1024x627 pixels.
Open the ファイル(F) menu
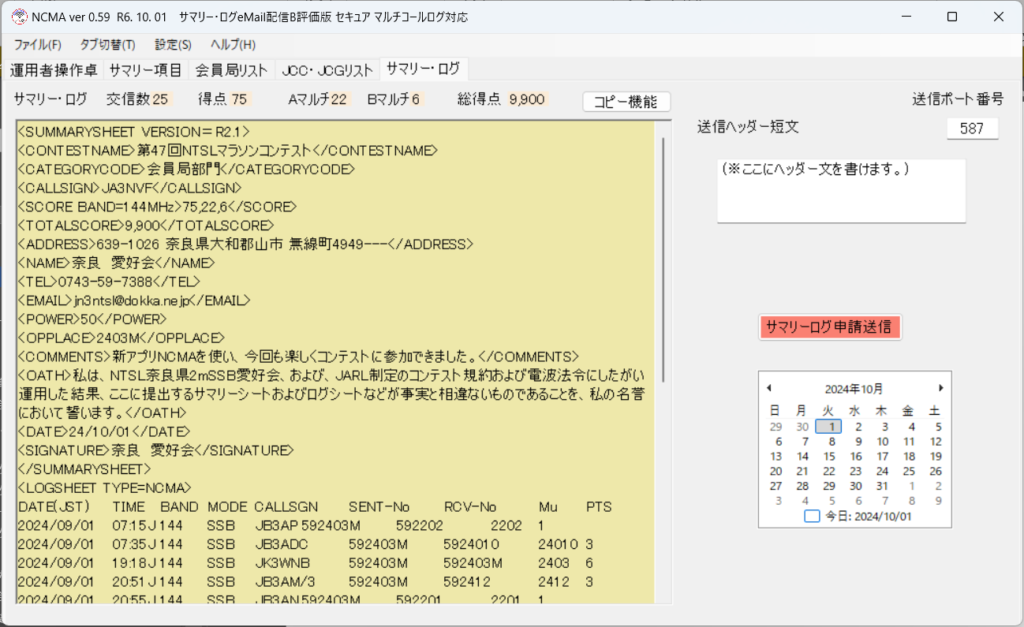38,45
